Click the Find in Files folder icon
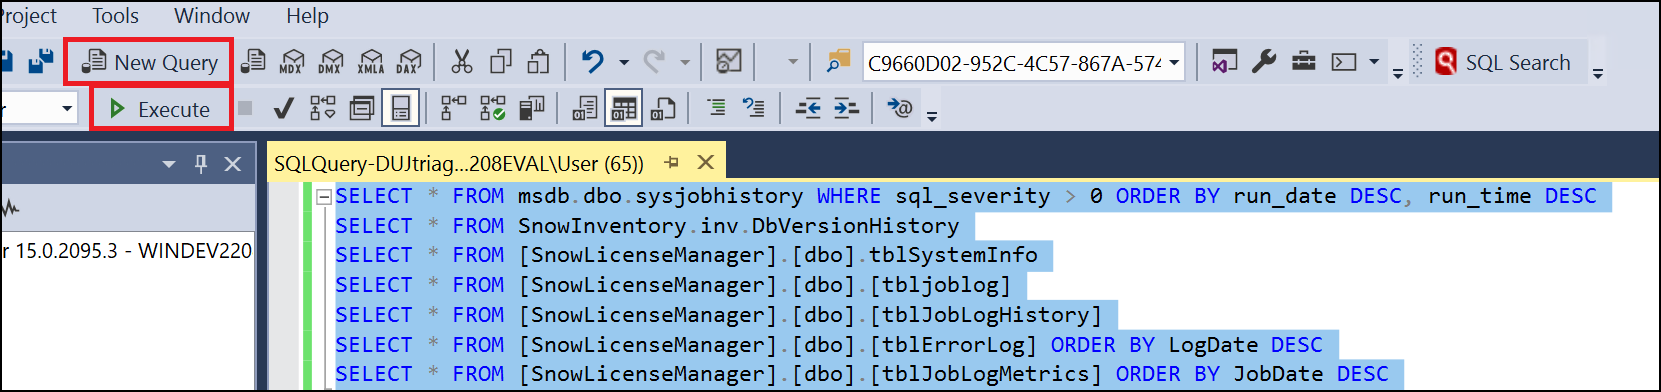The image size is (1661, 392). (838, 62)
